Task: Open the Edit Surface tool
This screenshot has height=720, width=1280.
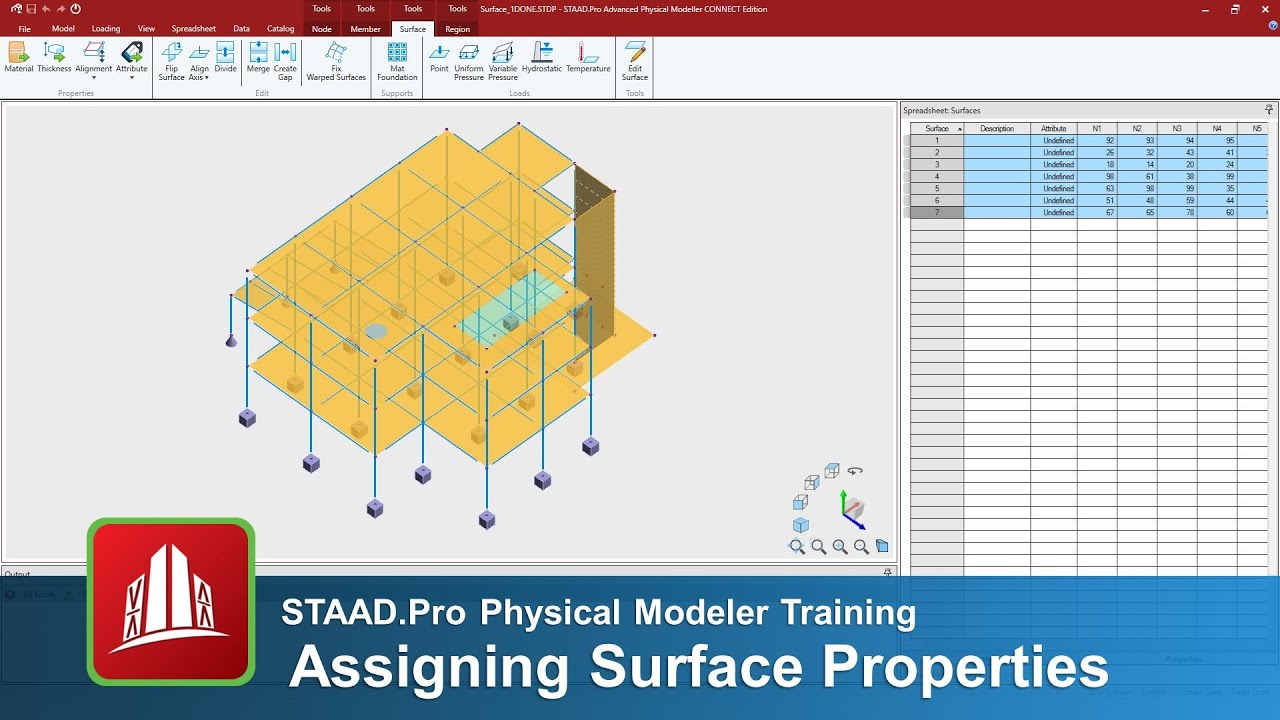Action: [635, 61]
